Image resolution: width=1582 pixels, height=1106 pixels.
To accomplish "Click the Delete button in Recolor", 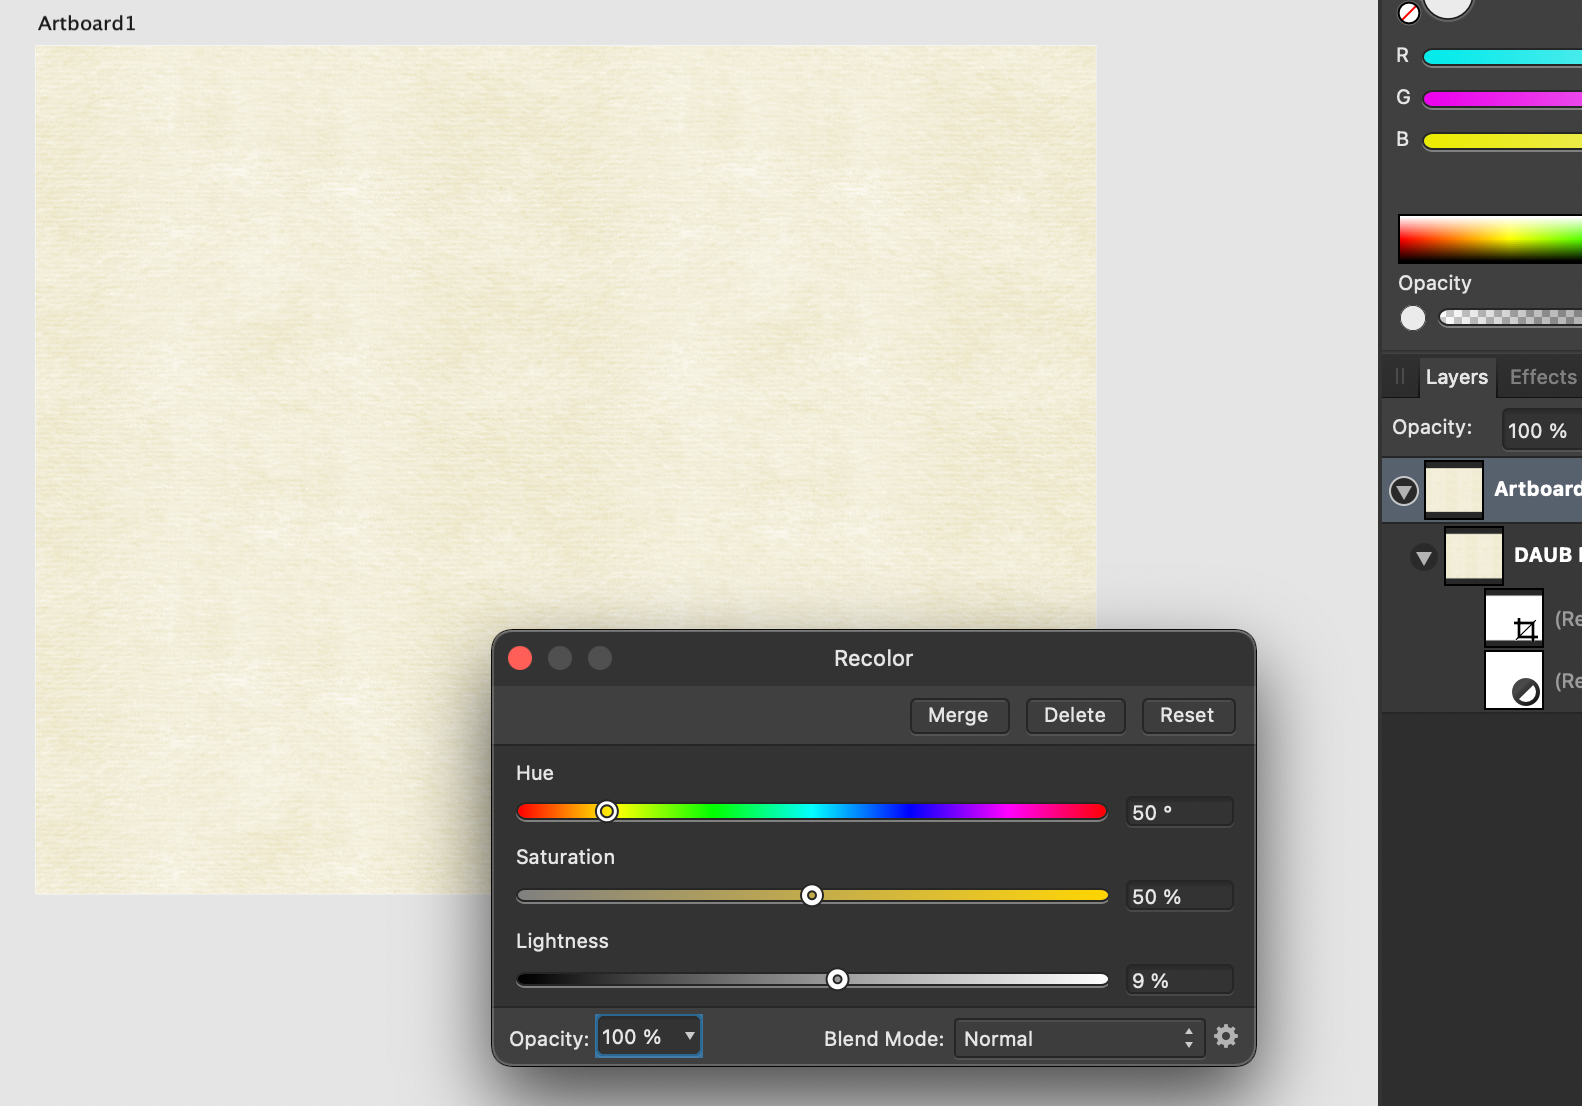I will click(1075, 715).
